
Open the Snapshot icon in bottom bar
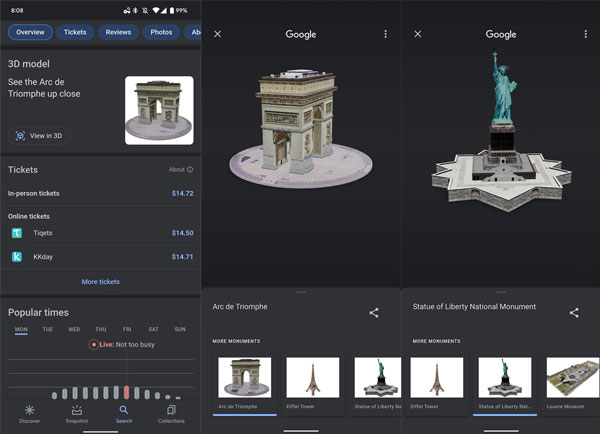tap(76, 410)
